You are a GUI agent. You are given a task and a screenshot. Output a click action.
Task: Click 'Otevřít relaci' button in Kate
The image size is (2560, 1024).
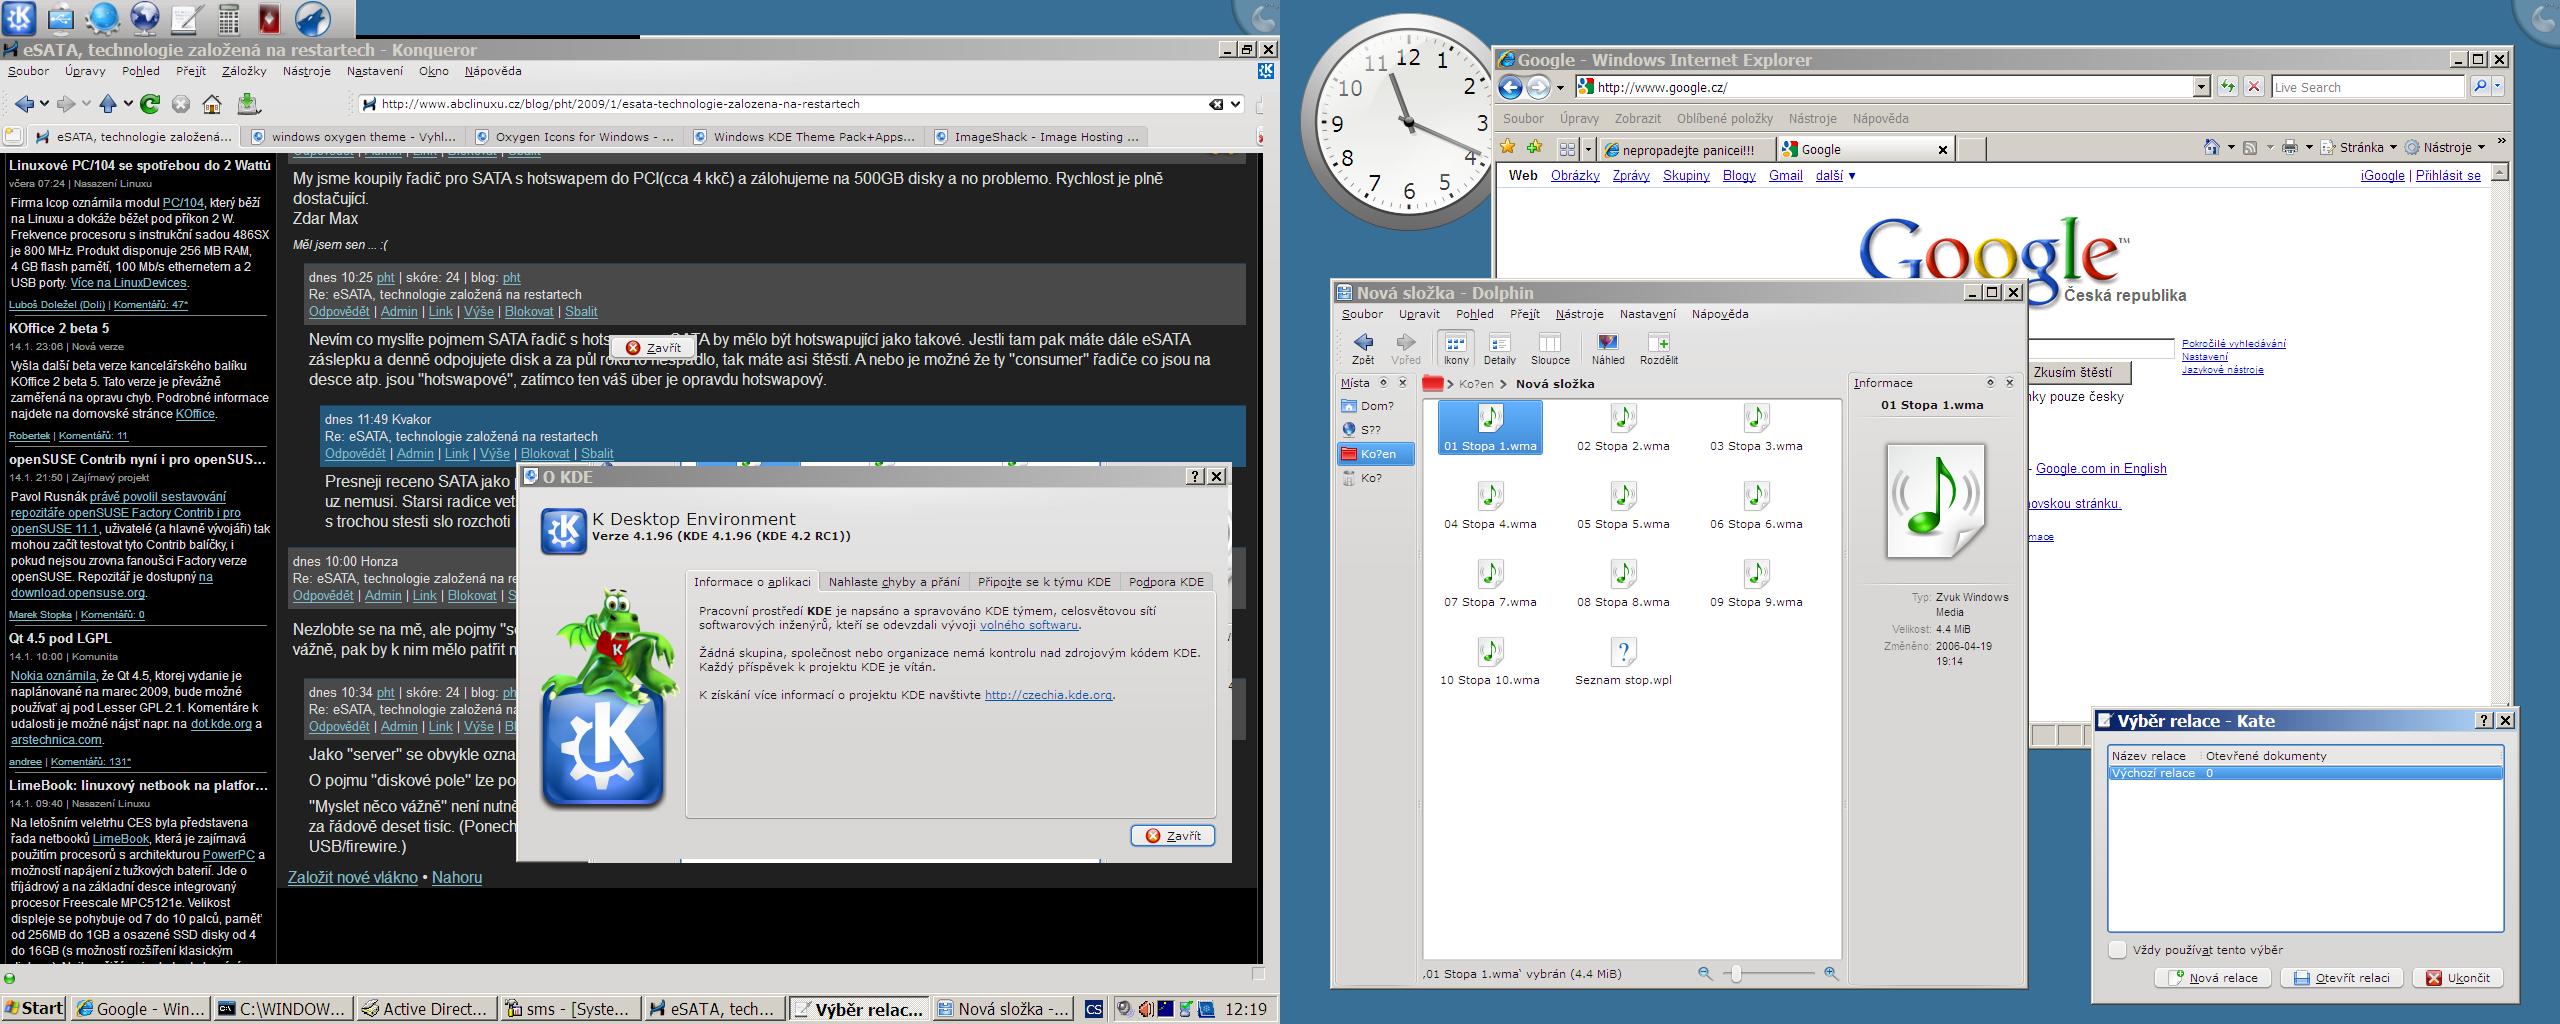pyautogui.click(x=2341, y=978)
